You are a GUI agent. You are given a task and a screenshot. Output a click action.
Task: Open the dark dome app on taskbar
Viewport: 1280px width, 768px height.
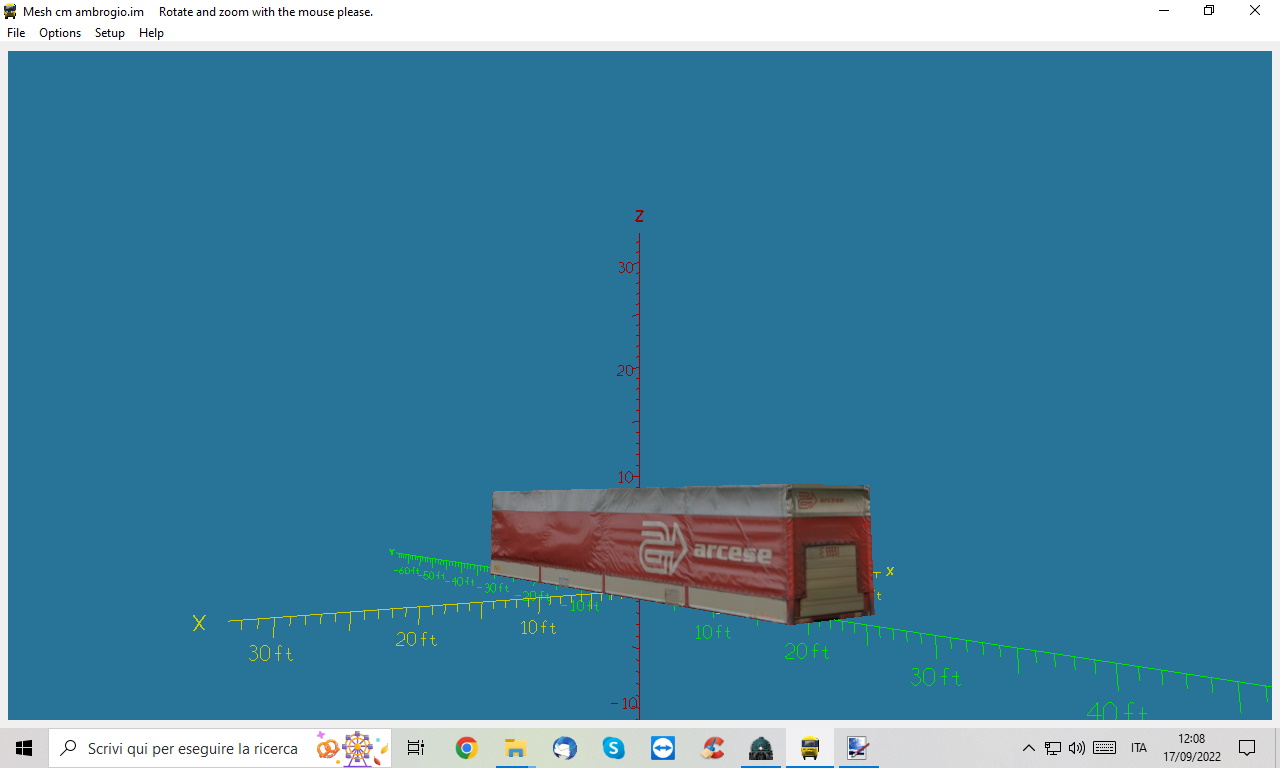point(761,748)
